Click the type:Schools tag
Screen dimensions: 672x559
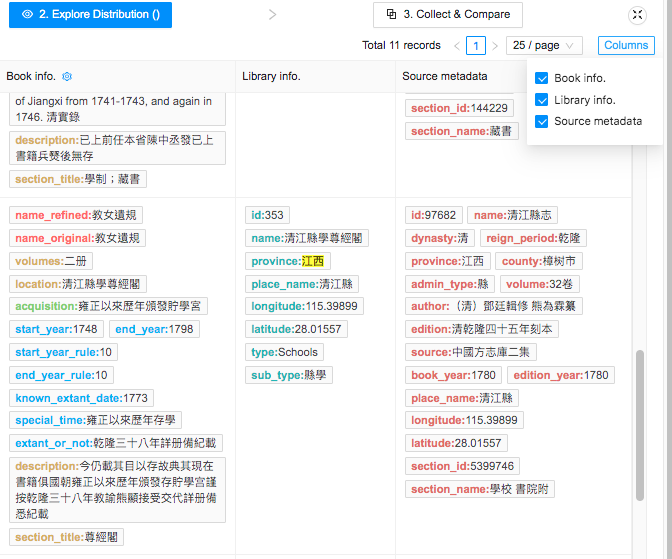[x=284, y=352]
